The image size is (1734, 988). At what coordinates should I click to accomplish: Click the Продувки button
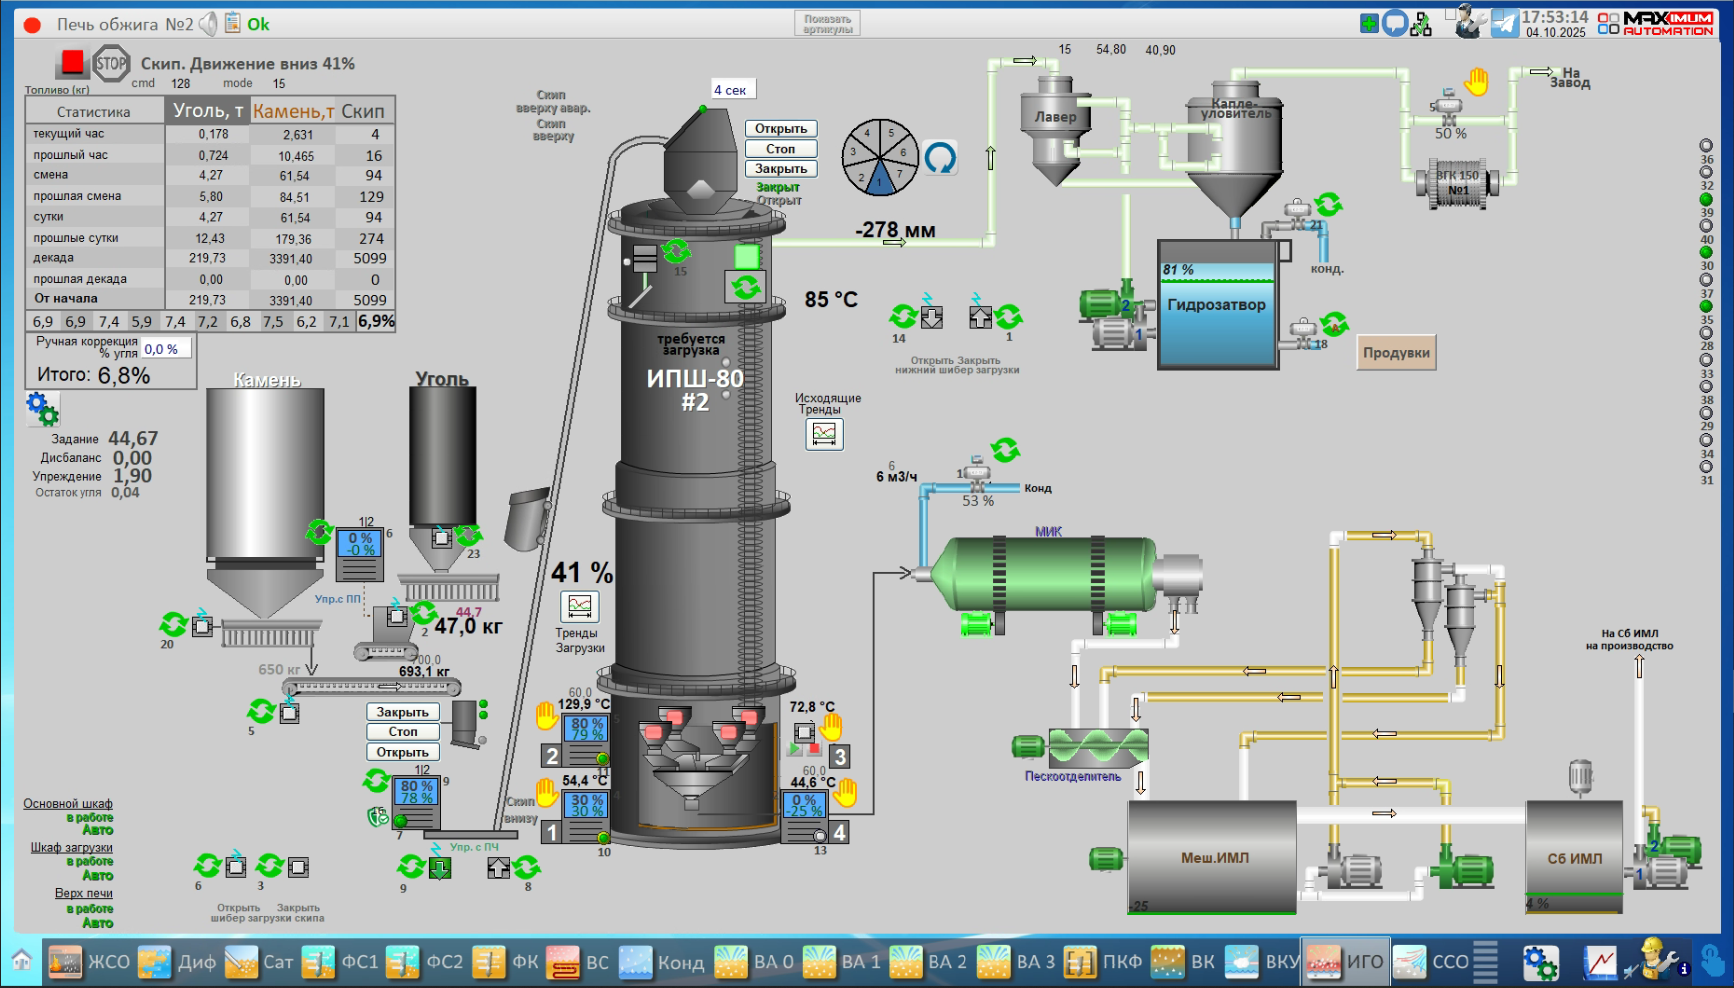coord(1396,353)
